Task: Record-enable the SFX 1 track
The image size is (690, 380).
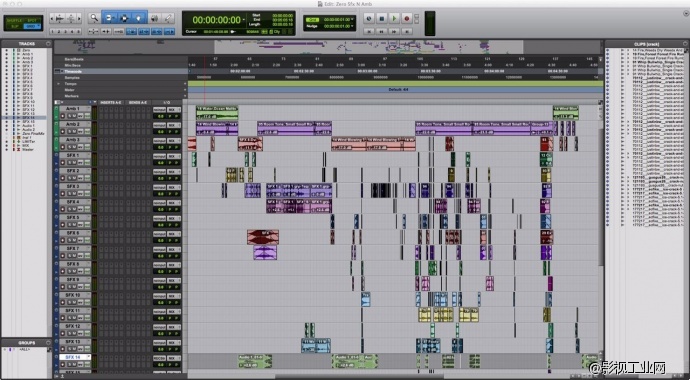Action: (x=62, y=163)
